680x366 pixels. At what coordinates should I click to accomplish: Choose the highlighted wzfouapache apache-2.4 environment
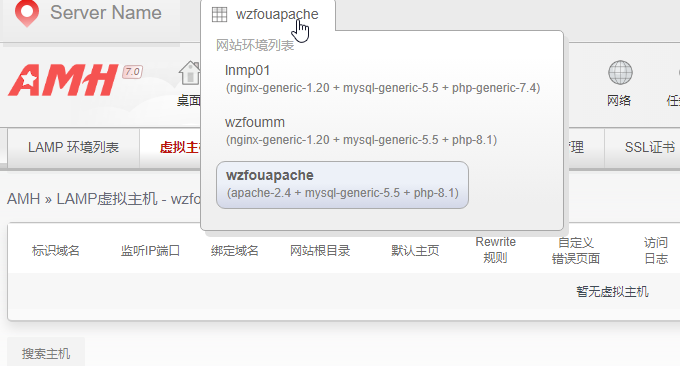[342, 185]
